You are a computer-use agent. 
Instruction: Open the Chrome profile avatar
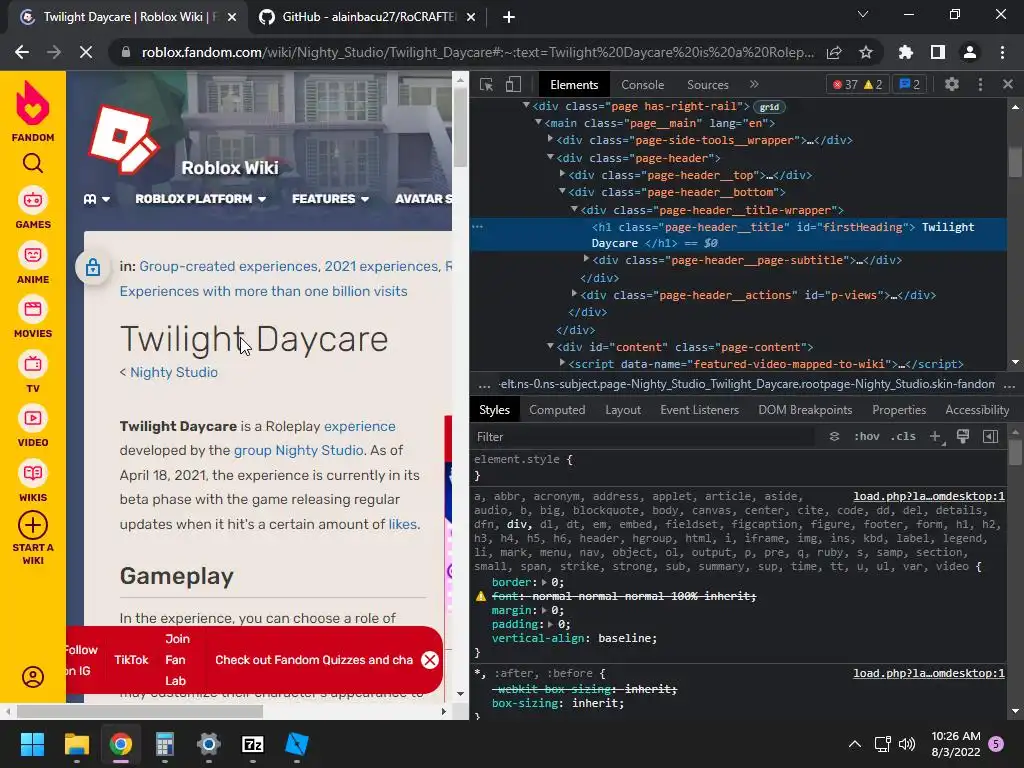970,52
